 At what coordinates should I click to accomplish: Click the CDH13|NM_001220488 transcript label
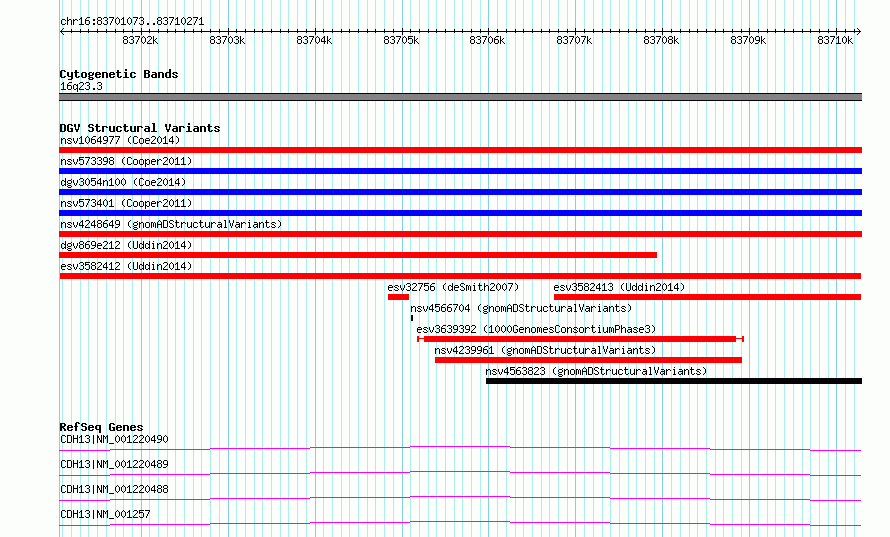114,489
